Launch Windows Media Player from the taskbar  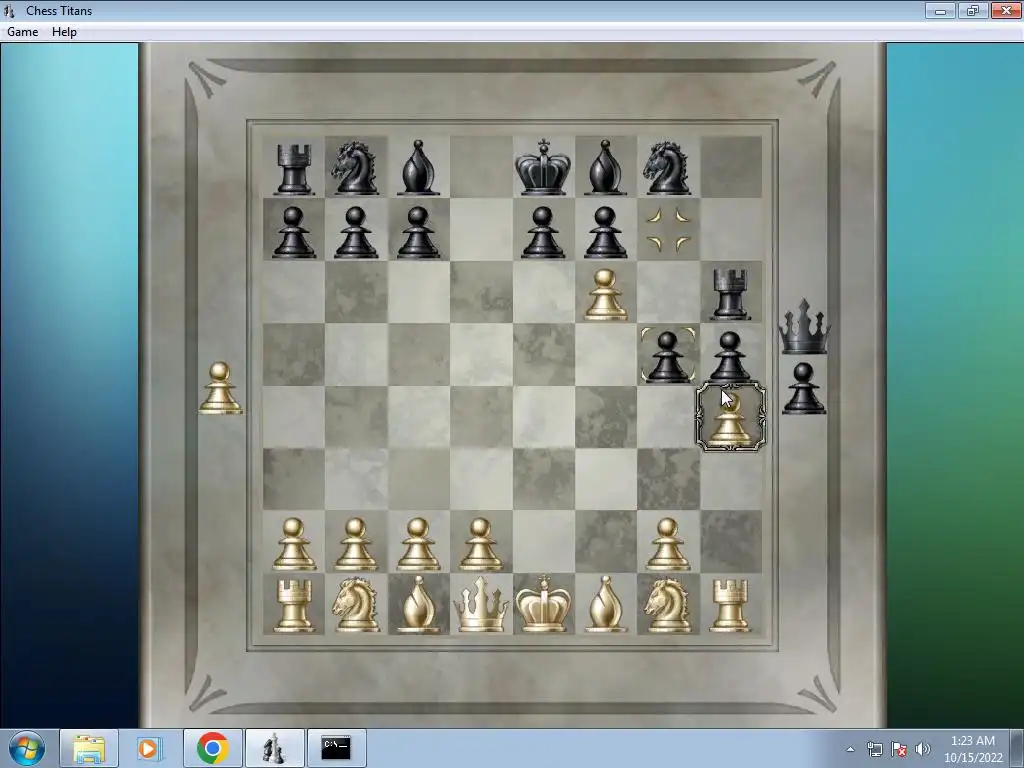coord(150,748)
